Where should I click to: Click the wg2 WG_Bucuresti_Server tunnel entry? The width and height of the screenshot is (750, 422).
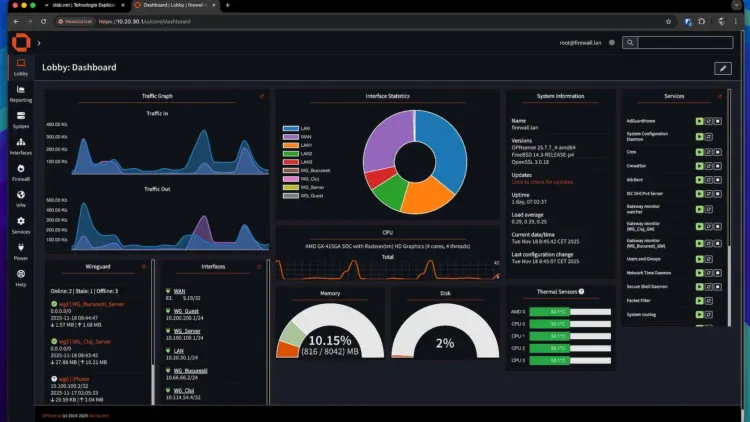[x=91, y=304]
